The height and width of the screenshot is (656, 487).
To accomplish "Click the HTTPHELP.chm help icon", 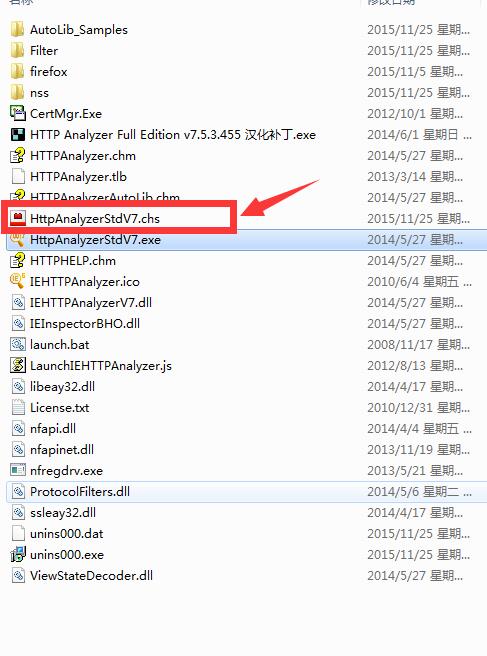I will click(18, 261).
